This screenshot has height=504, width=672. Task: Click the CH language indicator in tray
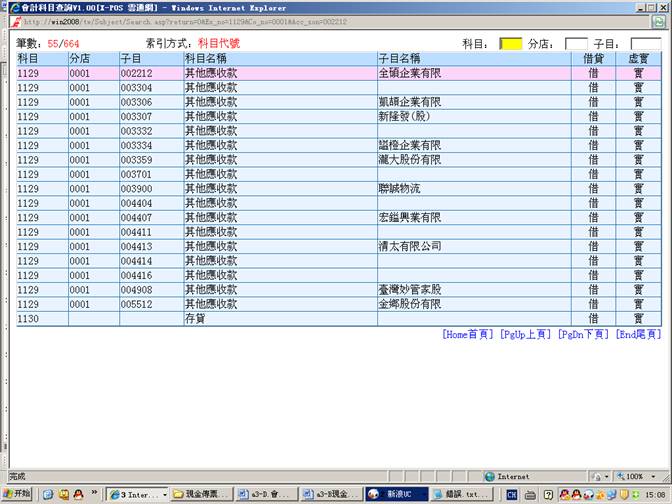(512, 494)
